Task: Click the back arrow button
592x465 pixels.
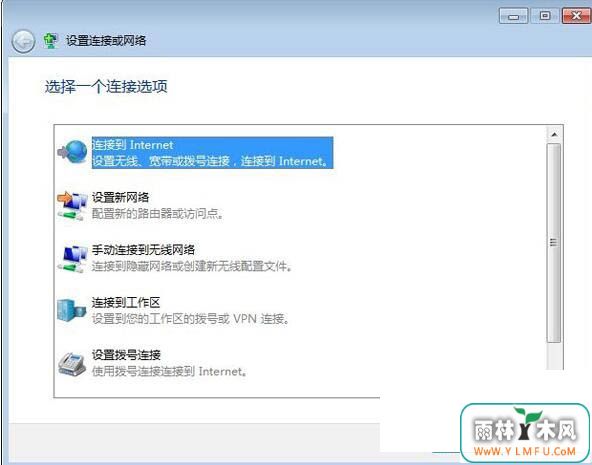Action: 23,41
